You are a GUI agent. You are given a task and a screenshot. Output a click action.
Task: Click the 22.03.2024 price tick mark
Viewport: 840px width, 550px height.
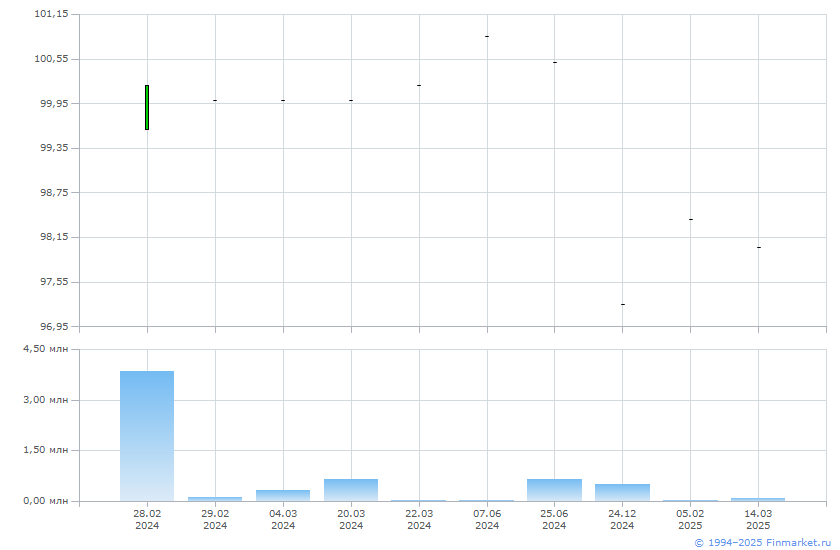point(419,85)
